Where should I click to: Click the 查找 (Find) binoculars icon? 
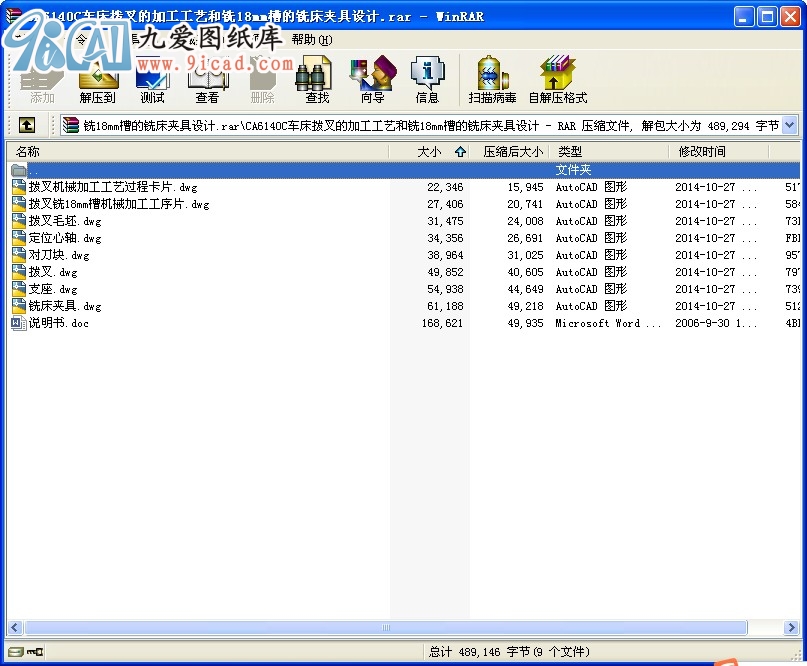317,80
